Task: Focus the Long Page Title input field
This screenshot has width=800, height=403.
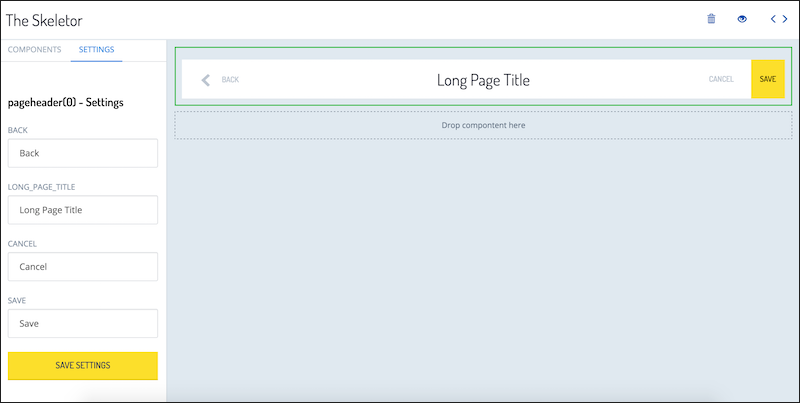Action: coord(83,210)
